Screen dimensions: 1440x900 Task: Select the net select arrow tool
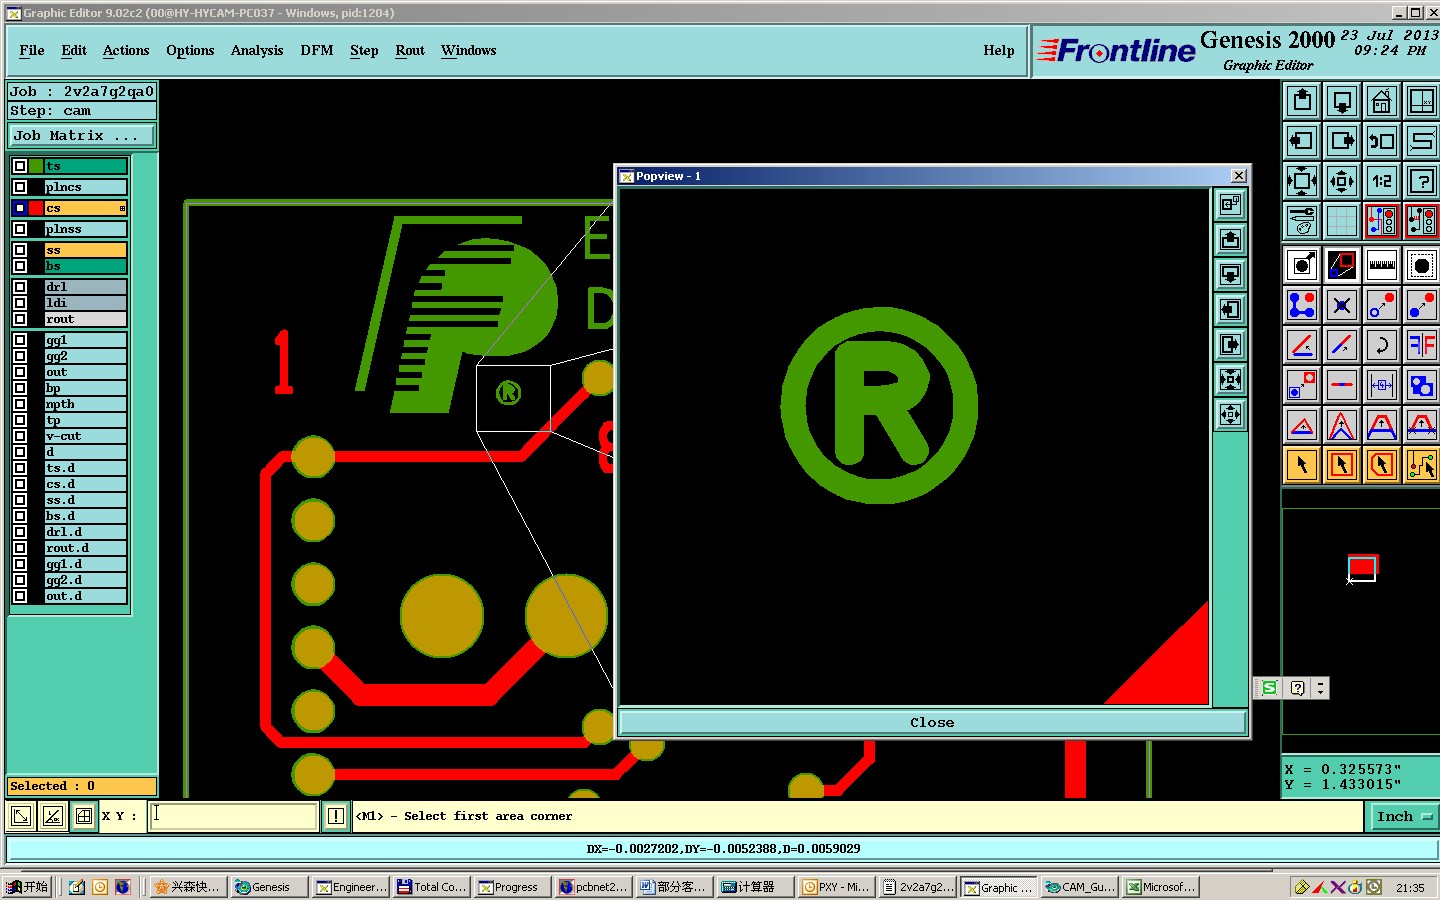pyautogui.click(x=1421, y=465)
